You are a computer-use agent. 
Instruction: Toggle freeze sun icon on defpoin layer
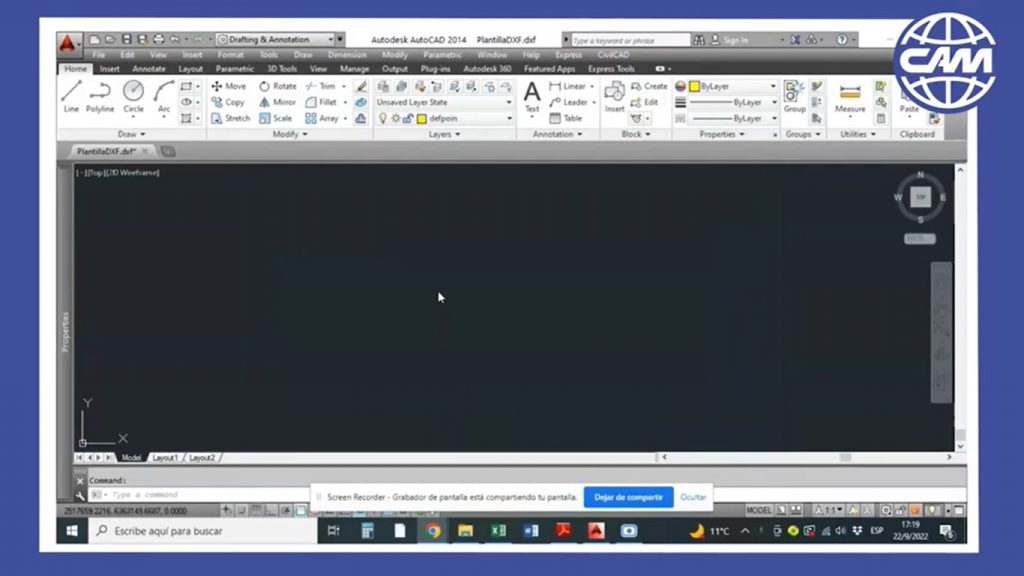(395, 118)
